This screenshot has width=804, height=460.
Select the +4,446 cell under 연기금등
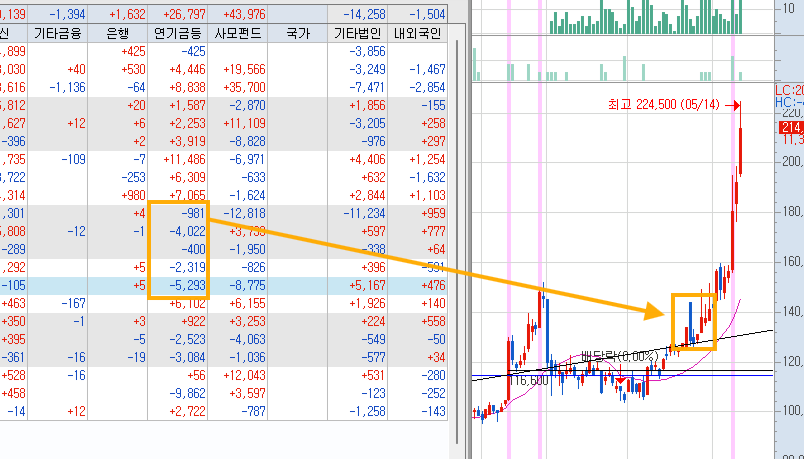point(187,69)
